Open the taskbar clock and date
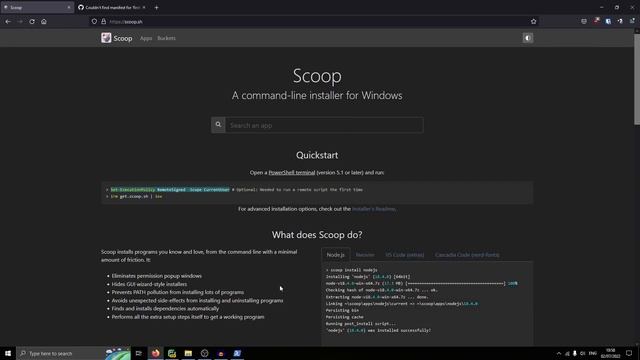Image resolution: width=640 pixels, height=360 pixels. point(611,353)
